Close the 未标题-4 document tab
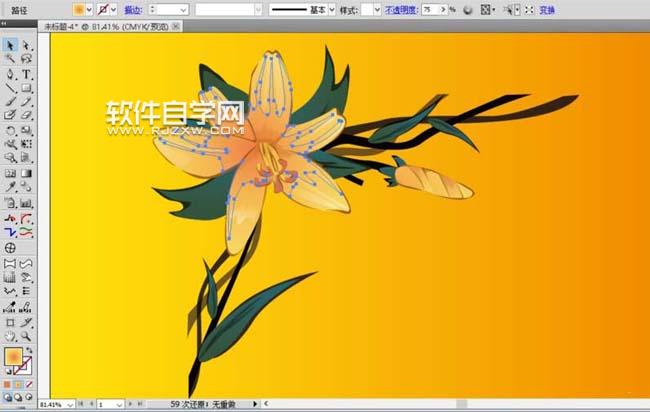The image size is (650, 412). pyautogui.click(x=176, y=27)
